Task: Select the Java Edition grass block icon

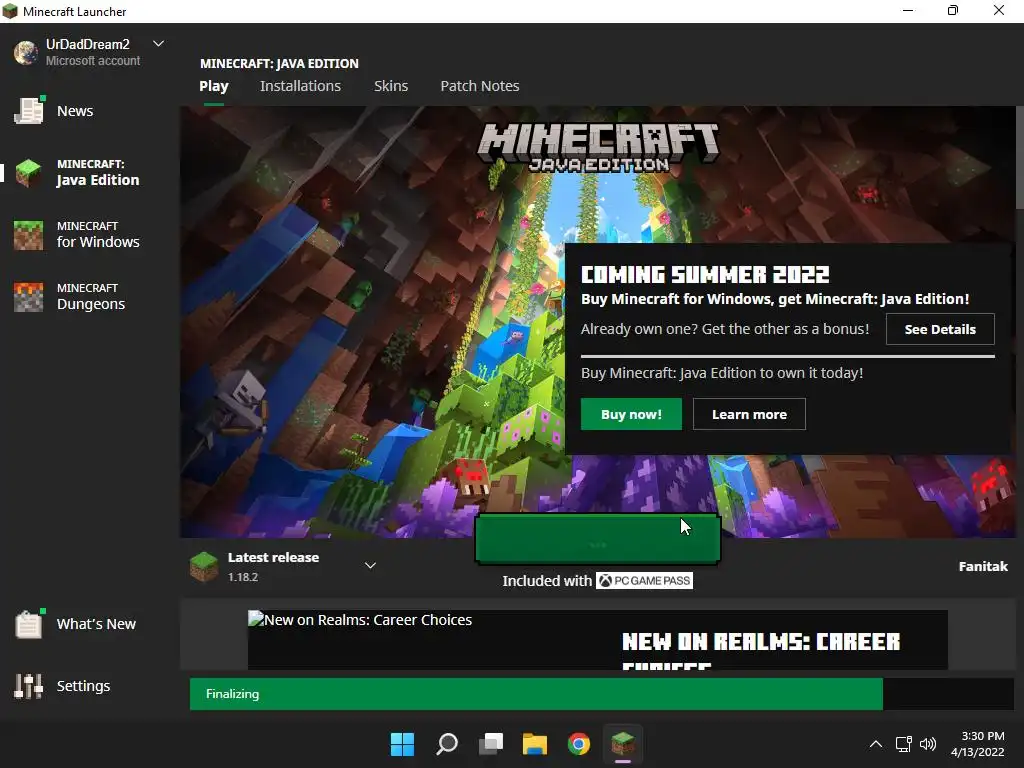Action: click(29, 173)
